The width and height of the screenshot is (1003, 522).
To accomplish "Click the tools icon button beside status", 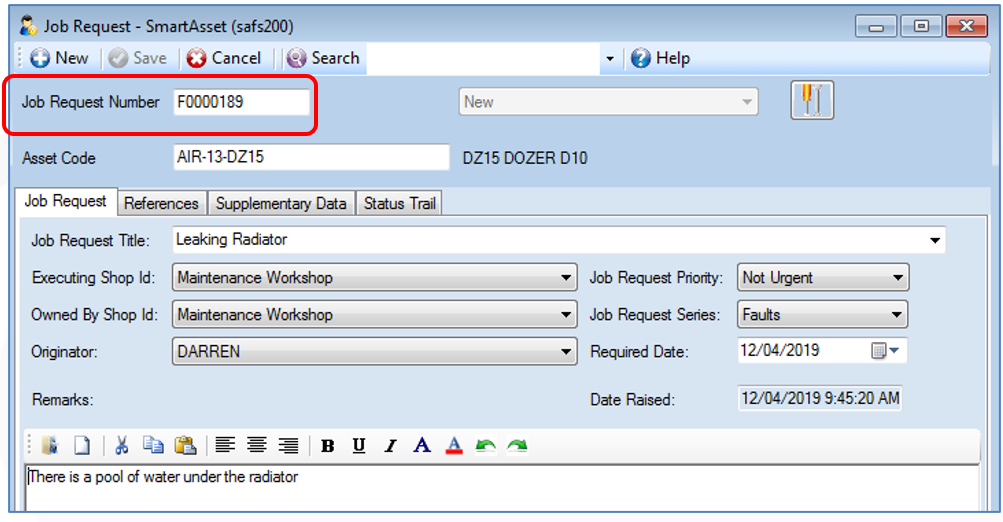I will (812, 100).
